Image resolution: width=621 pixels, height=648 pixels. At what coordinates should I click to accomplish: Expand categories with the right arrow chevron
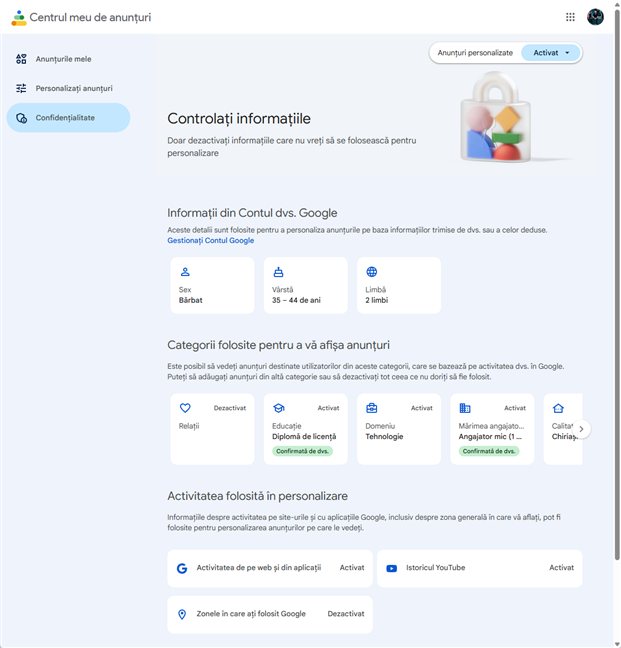tap(582, 429)
